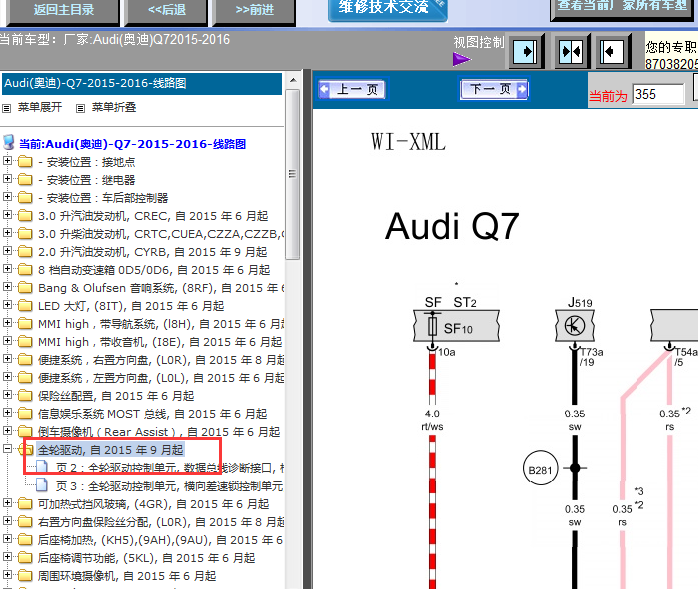Go back with <<后退 button
The image size is (698, 589).
tap(166, 10)
